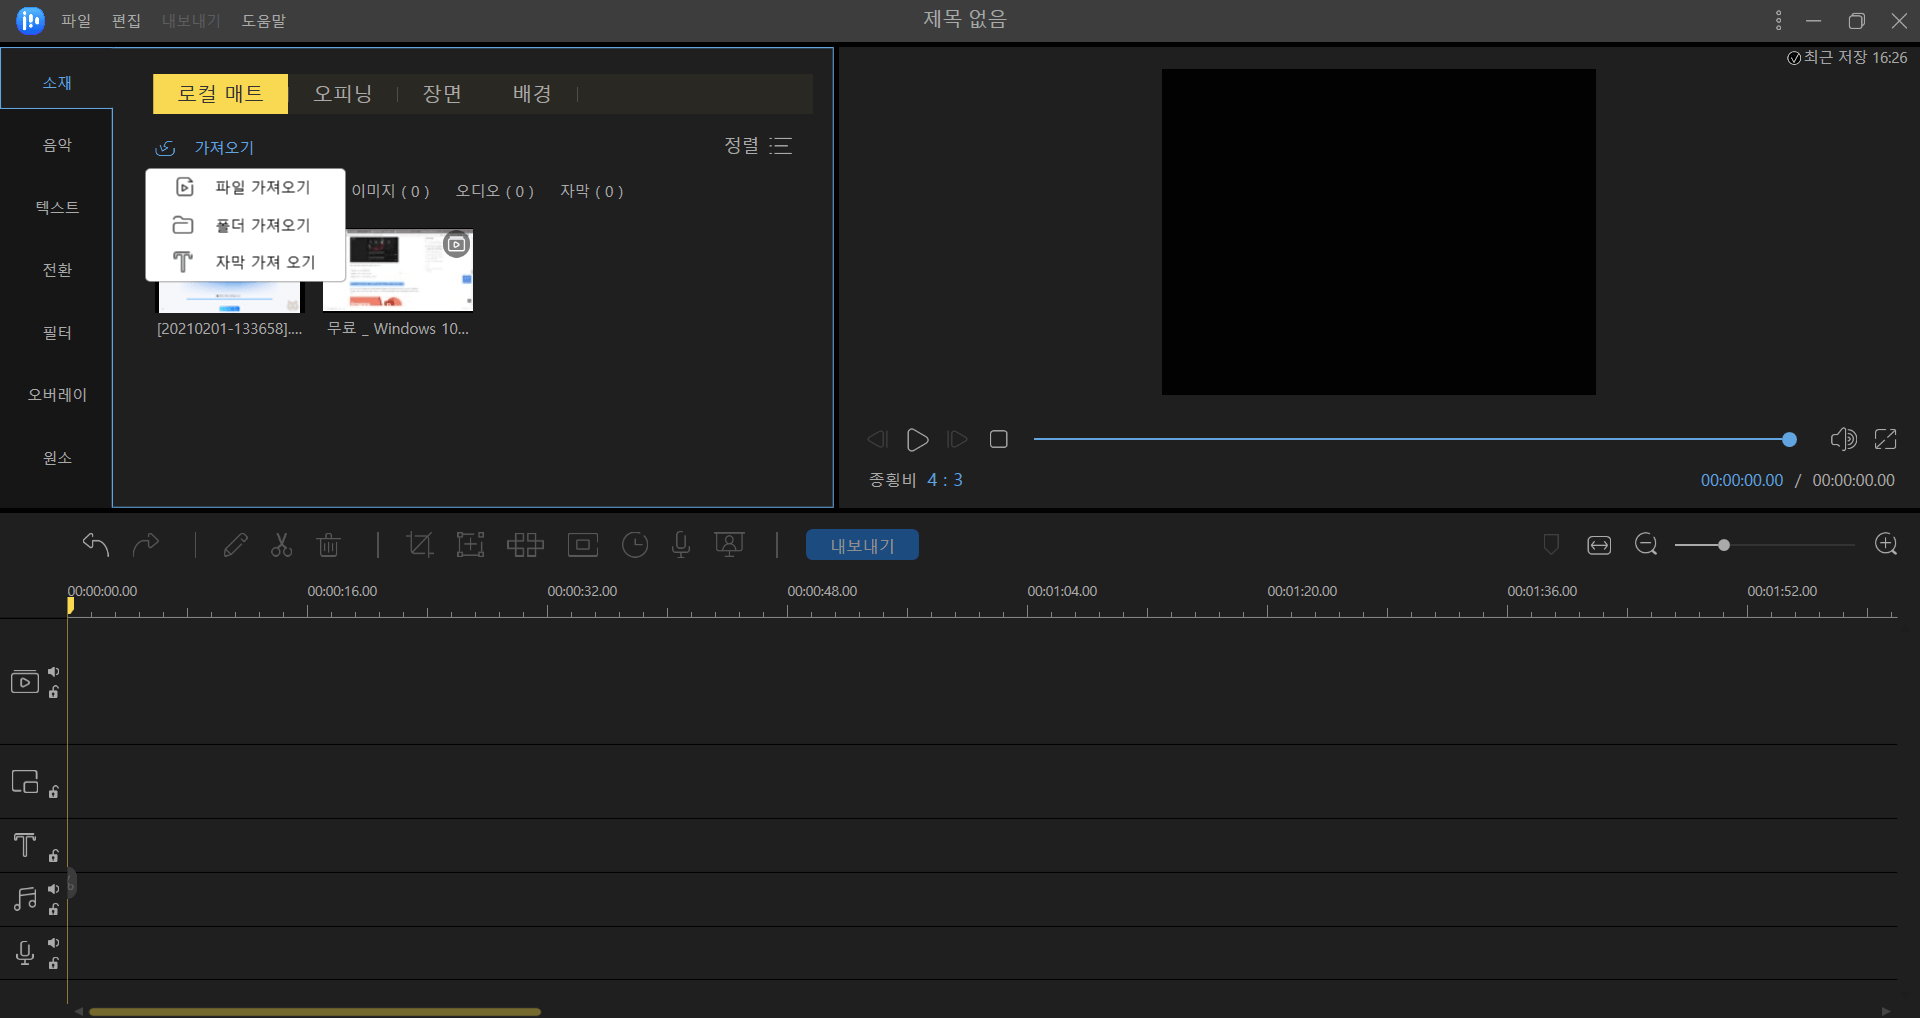Click the timeline zoom slider handle
Image resolution: width=1920 pixels, height=1018 pixels.
point(1723,545)
